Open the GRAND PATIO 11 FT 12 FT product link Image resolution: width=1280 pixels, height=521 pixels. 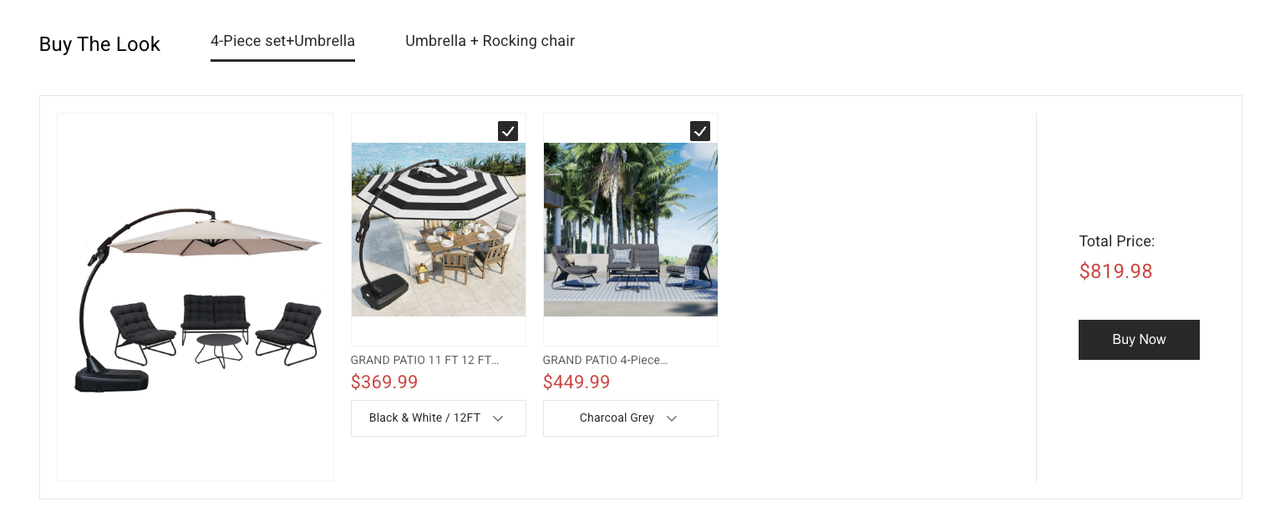tap(424, 360)
